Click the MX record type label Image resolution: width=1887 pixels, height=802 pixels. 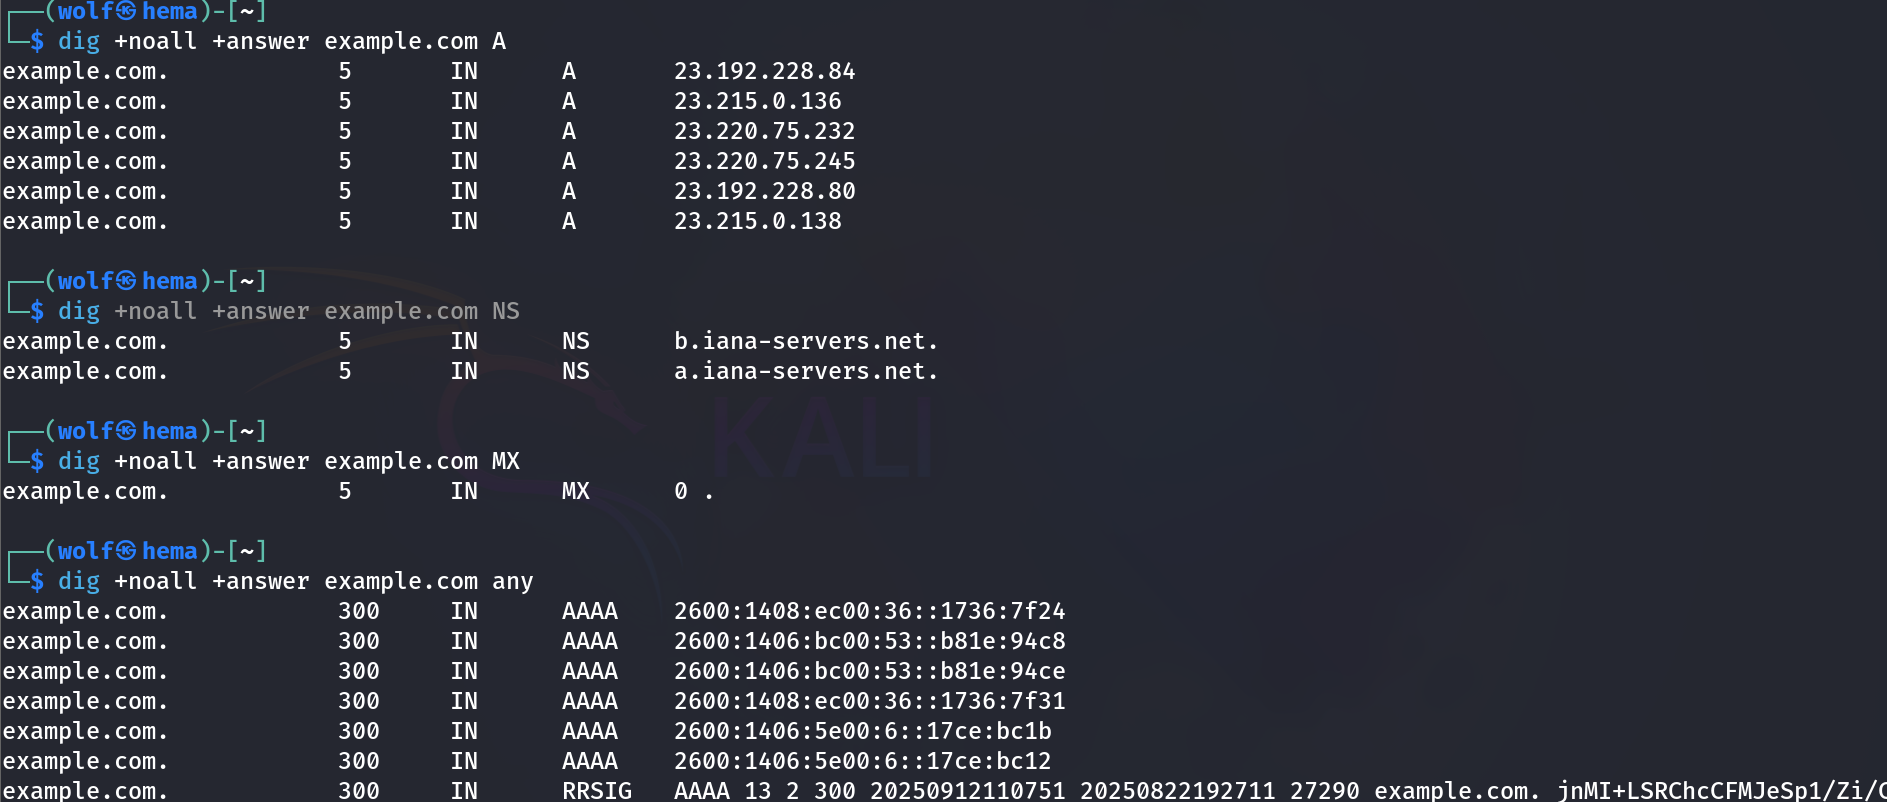[575, 492]
